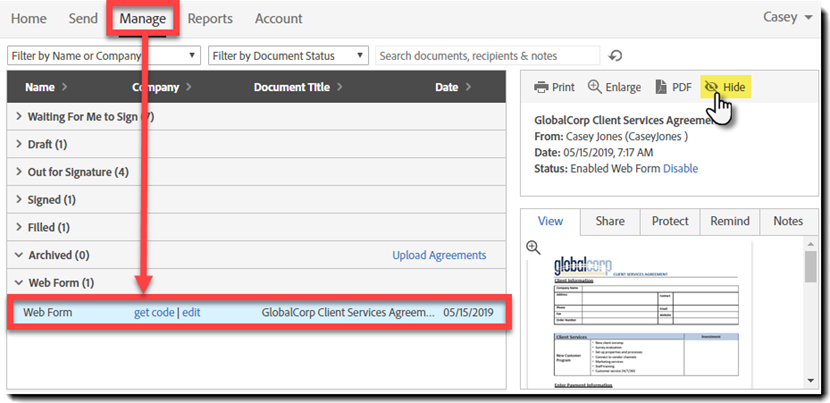Open Filter by Name or Company dropdown
Screen dimensions: 830x403
point(104,56)
